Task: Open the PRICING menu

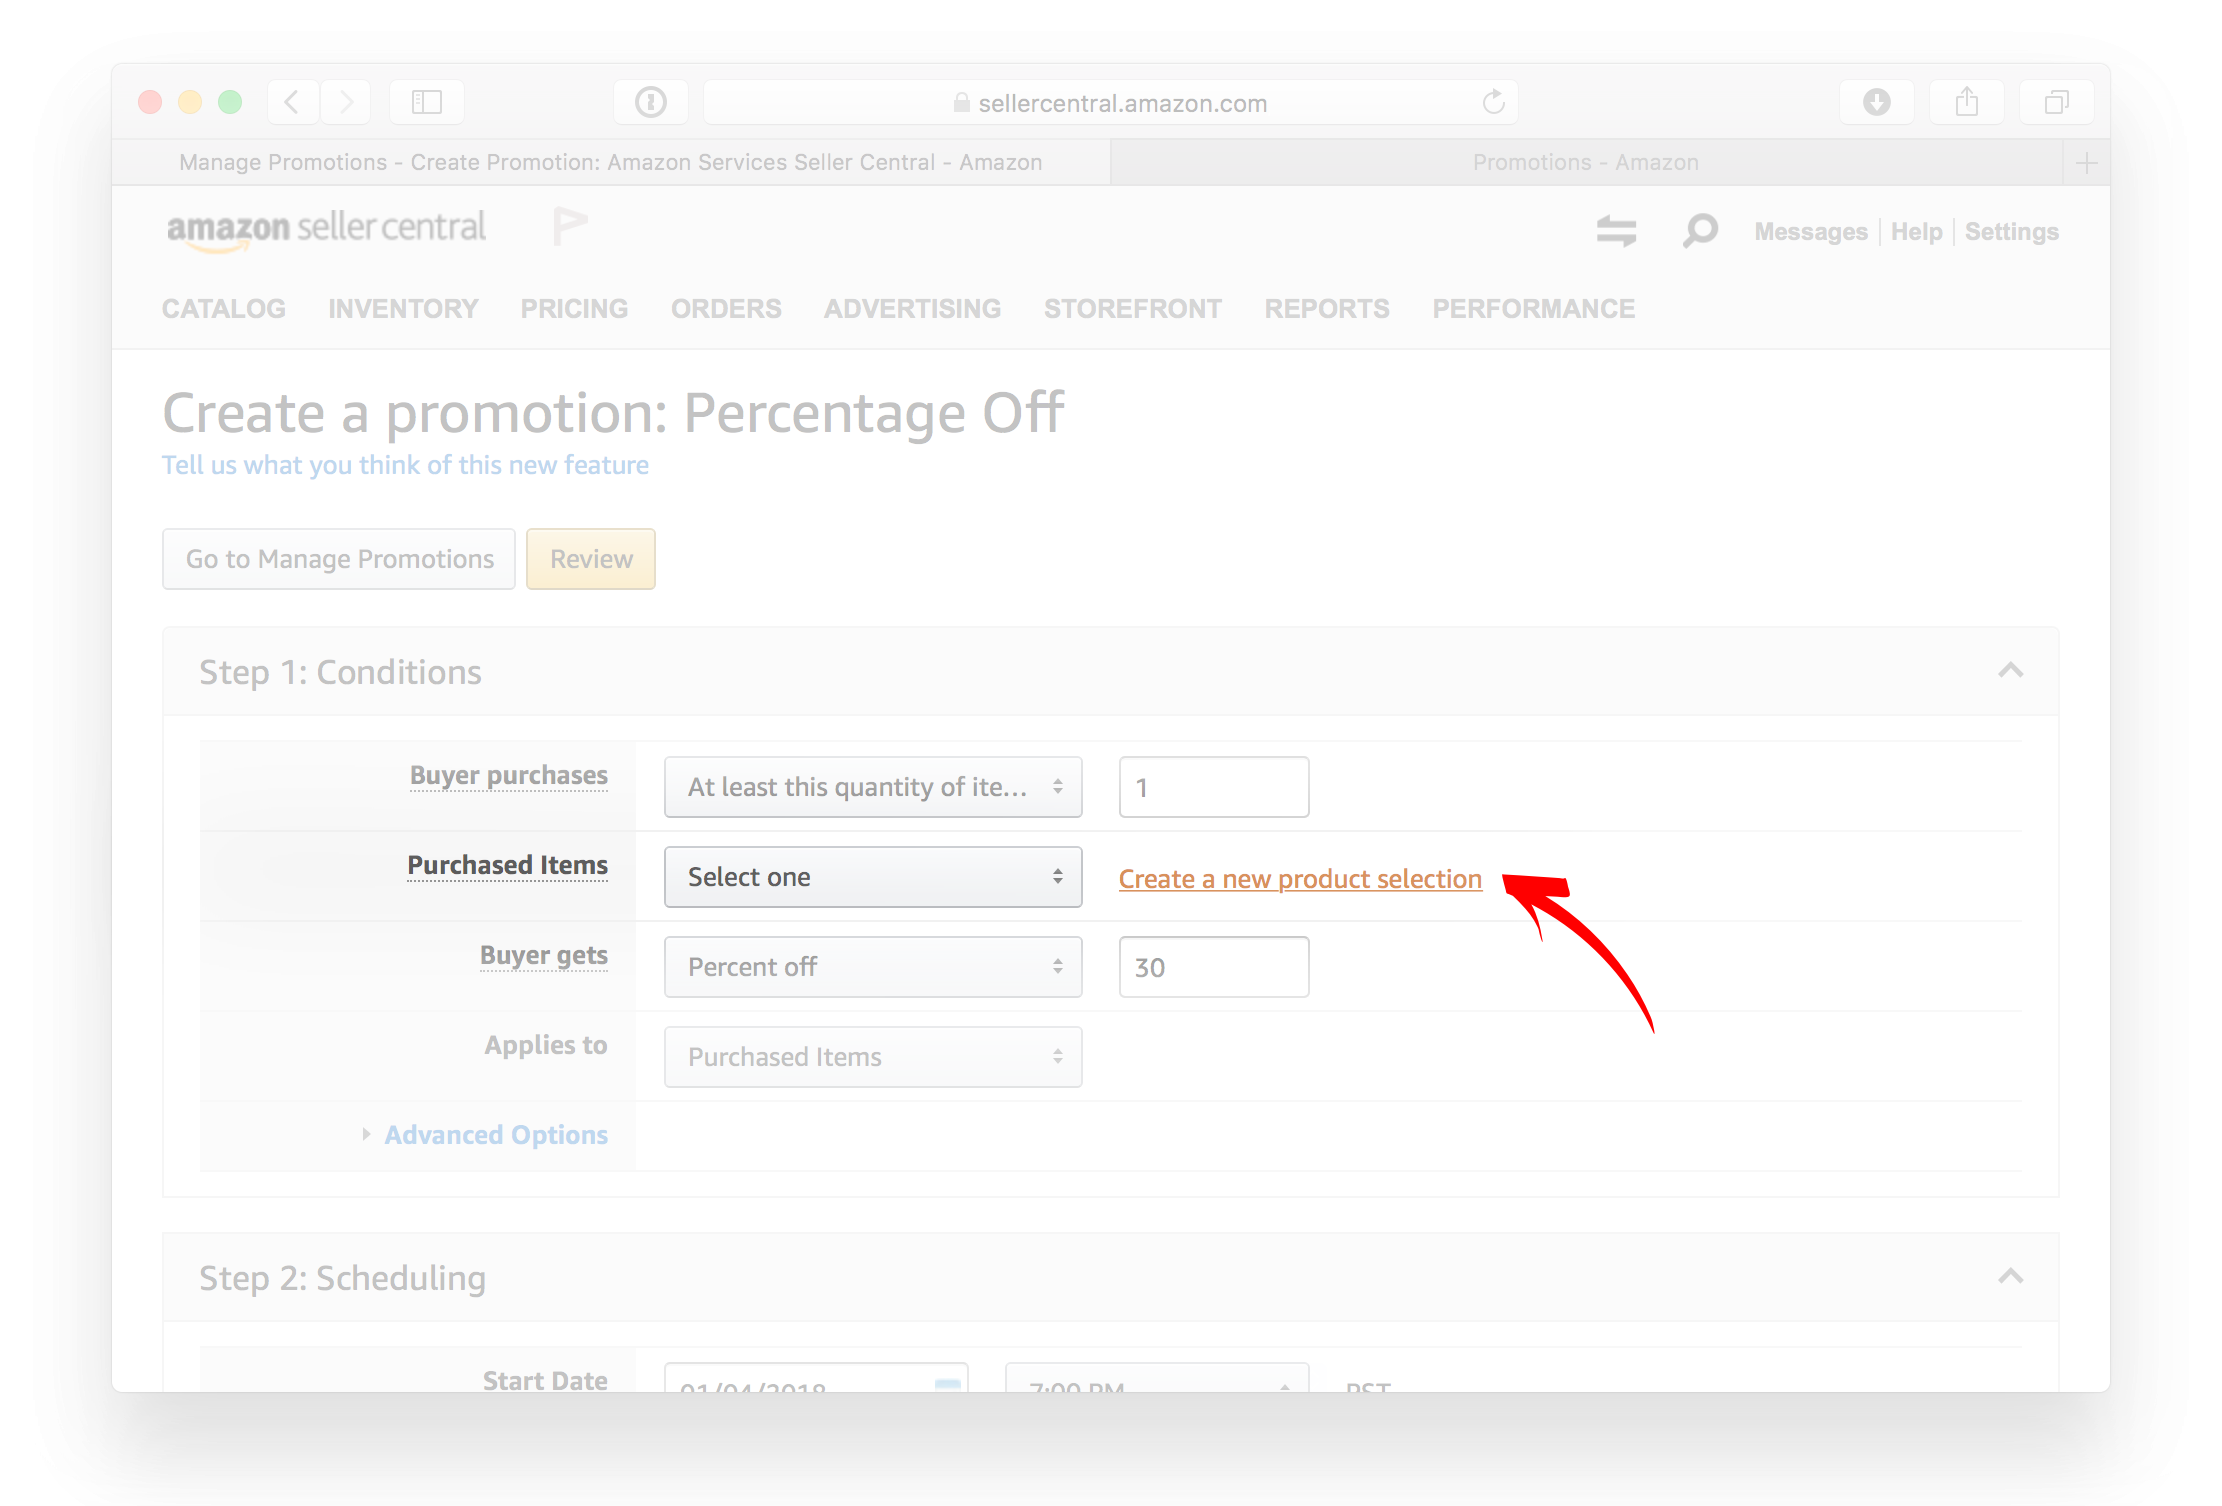Action: coord(574,309)
